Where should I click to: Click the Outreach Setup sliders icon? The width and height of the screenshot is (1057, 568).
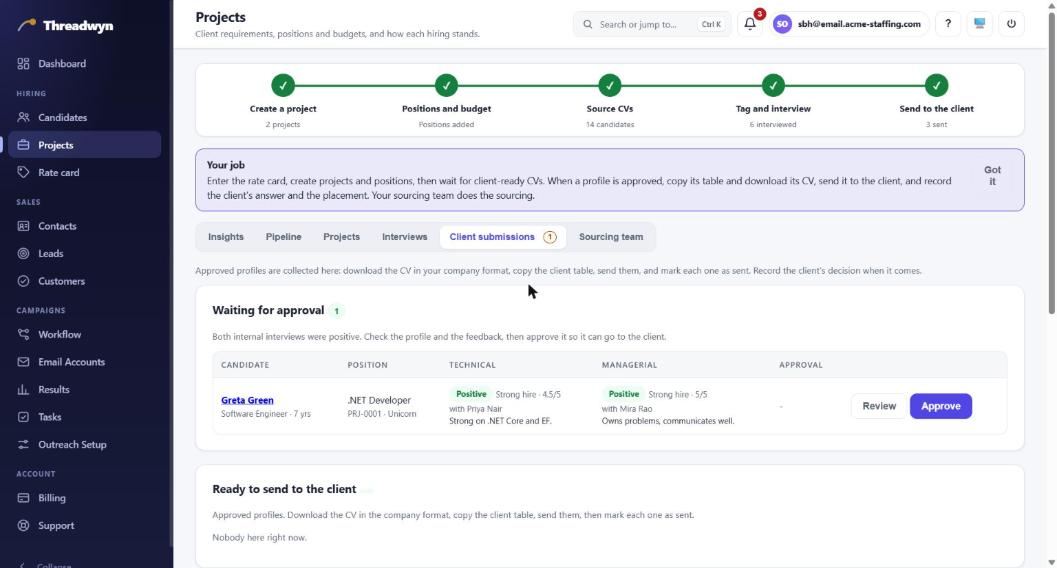pos(24,445)
